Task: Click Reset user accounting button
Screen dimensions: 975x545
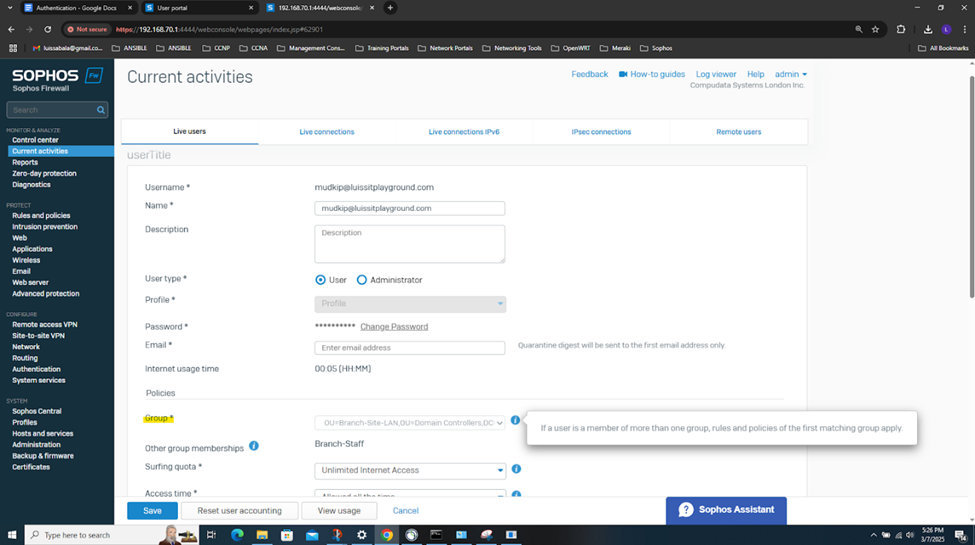Action: tap(239, 511)
